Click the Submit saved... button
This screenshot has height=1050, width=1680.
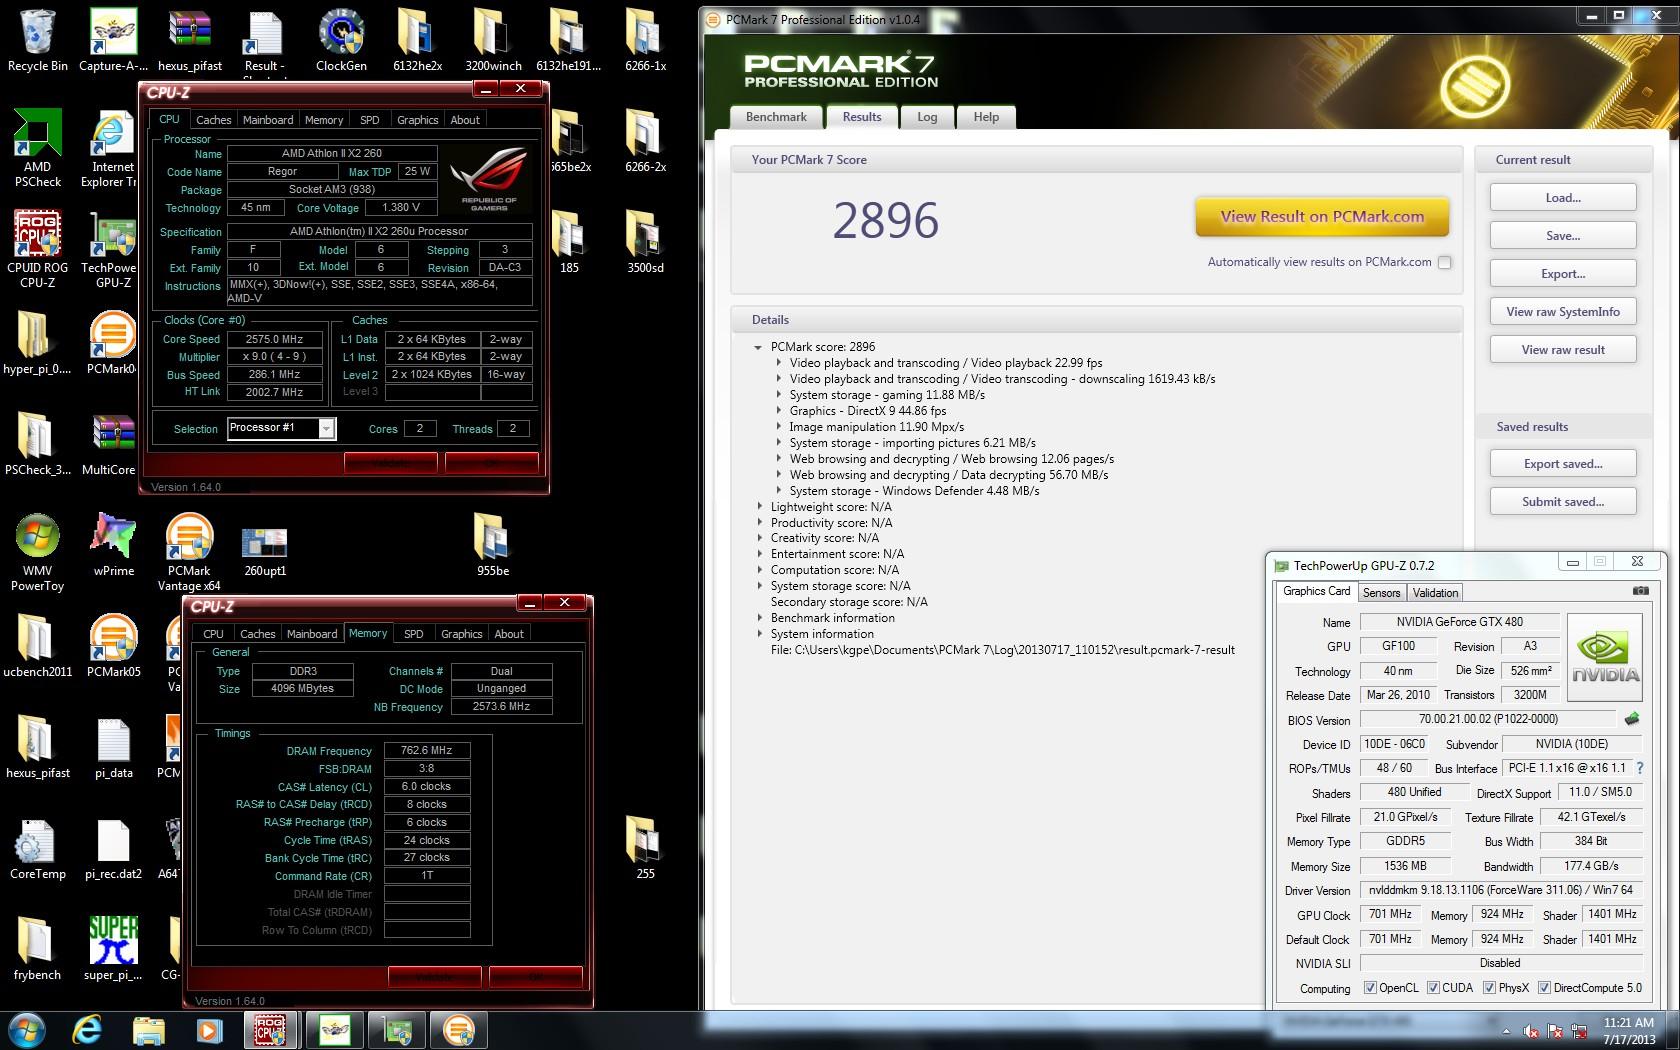click(1563, 502)
